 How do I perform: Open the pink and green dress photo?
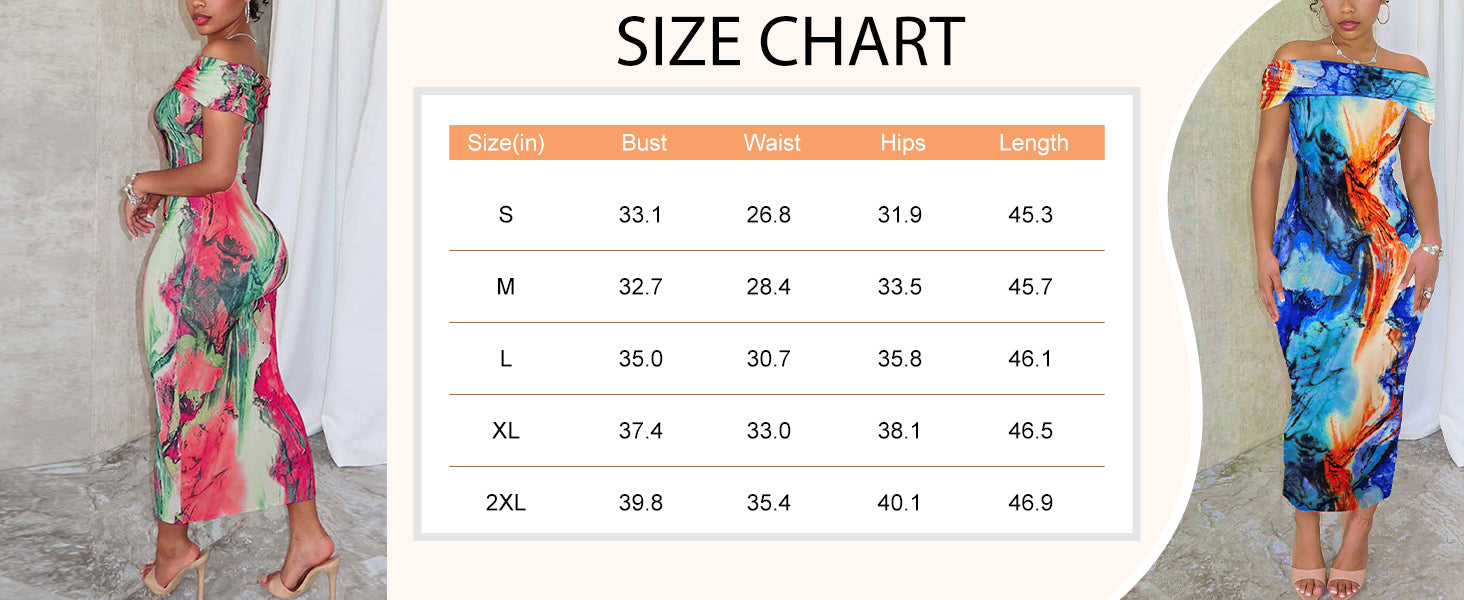[193, 300]
